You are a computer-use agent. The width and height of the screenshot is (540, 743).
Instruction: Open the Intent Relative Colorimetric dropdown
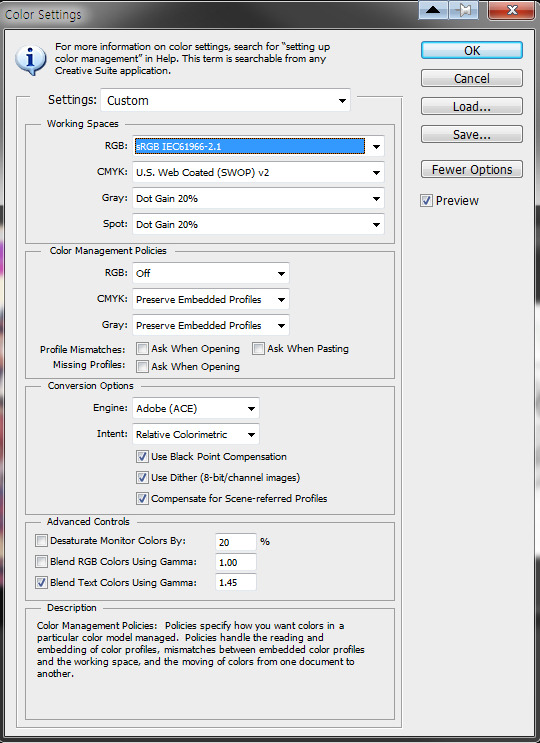click(x=196, y=435)
